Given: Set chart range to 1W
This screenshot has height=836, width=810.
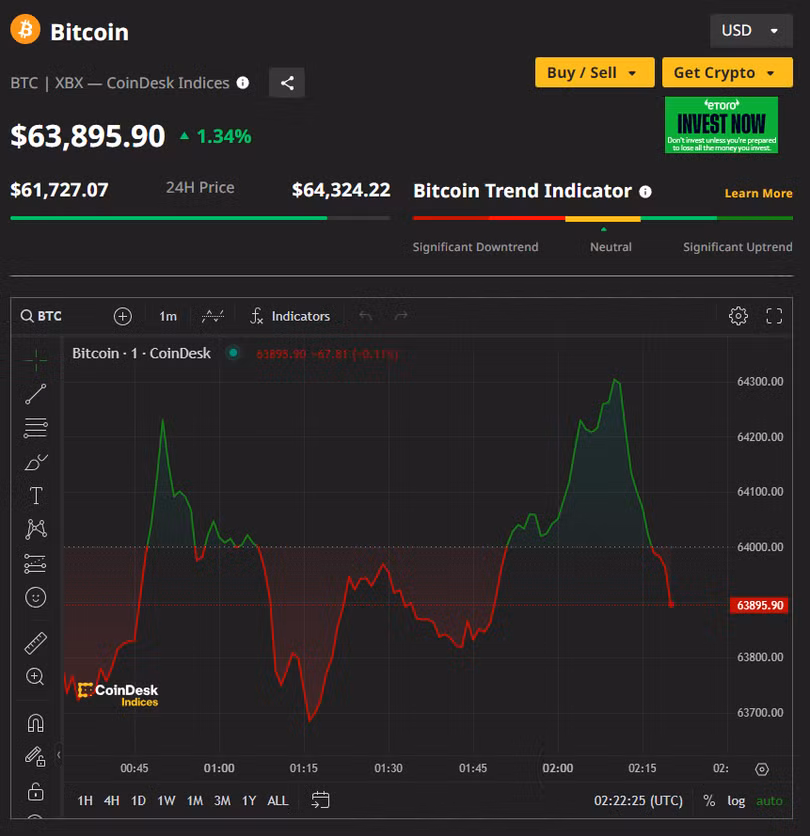Looking at the screenshot, I should pos(166,800).
